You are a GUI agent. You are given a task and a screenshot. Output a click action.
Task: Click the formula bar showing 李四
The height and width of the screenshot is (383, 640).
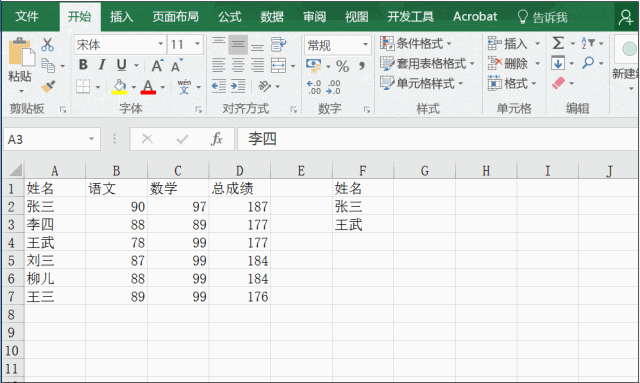click(438, 139)
